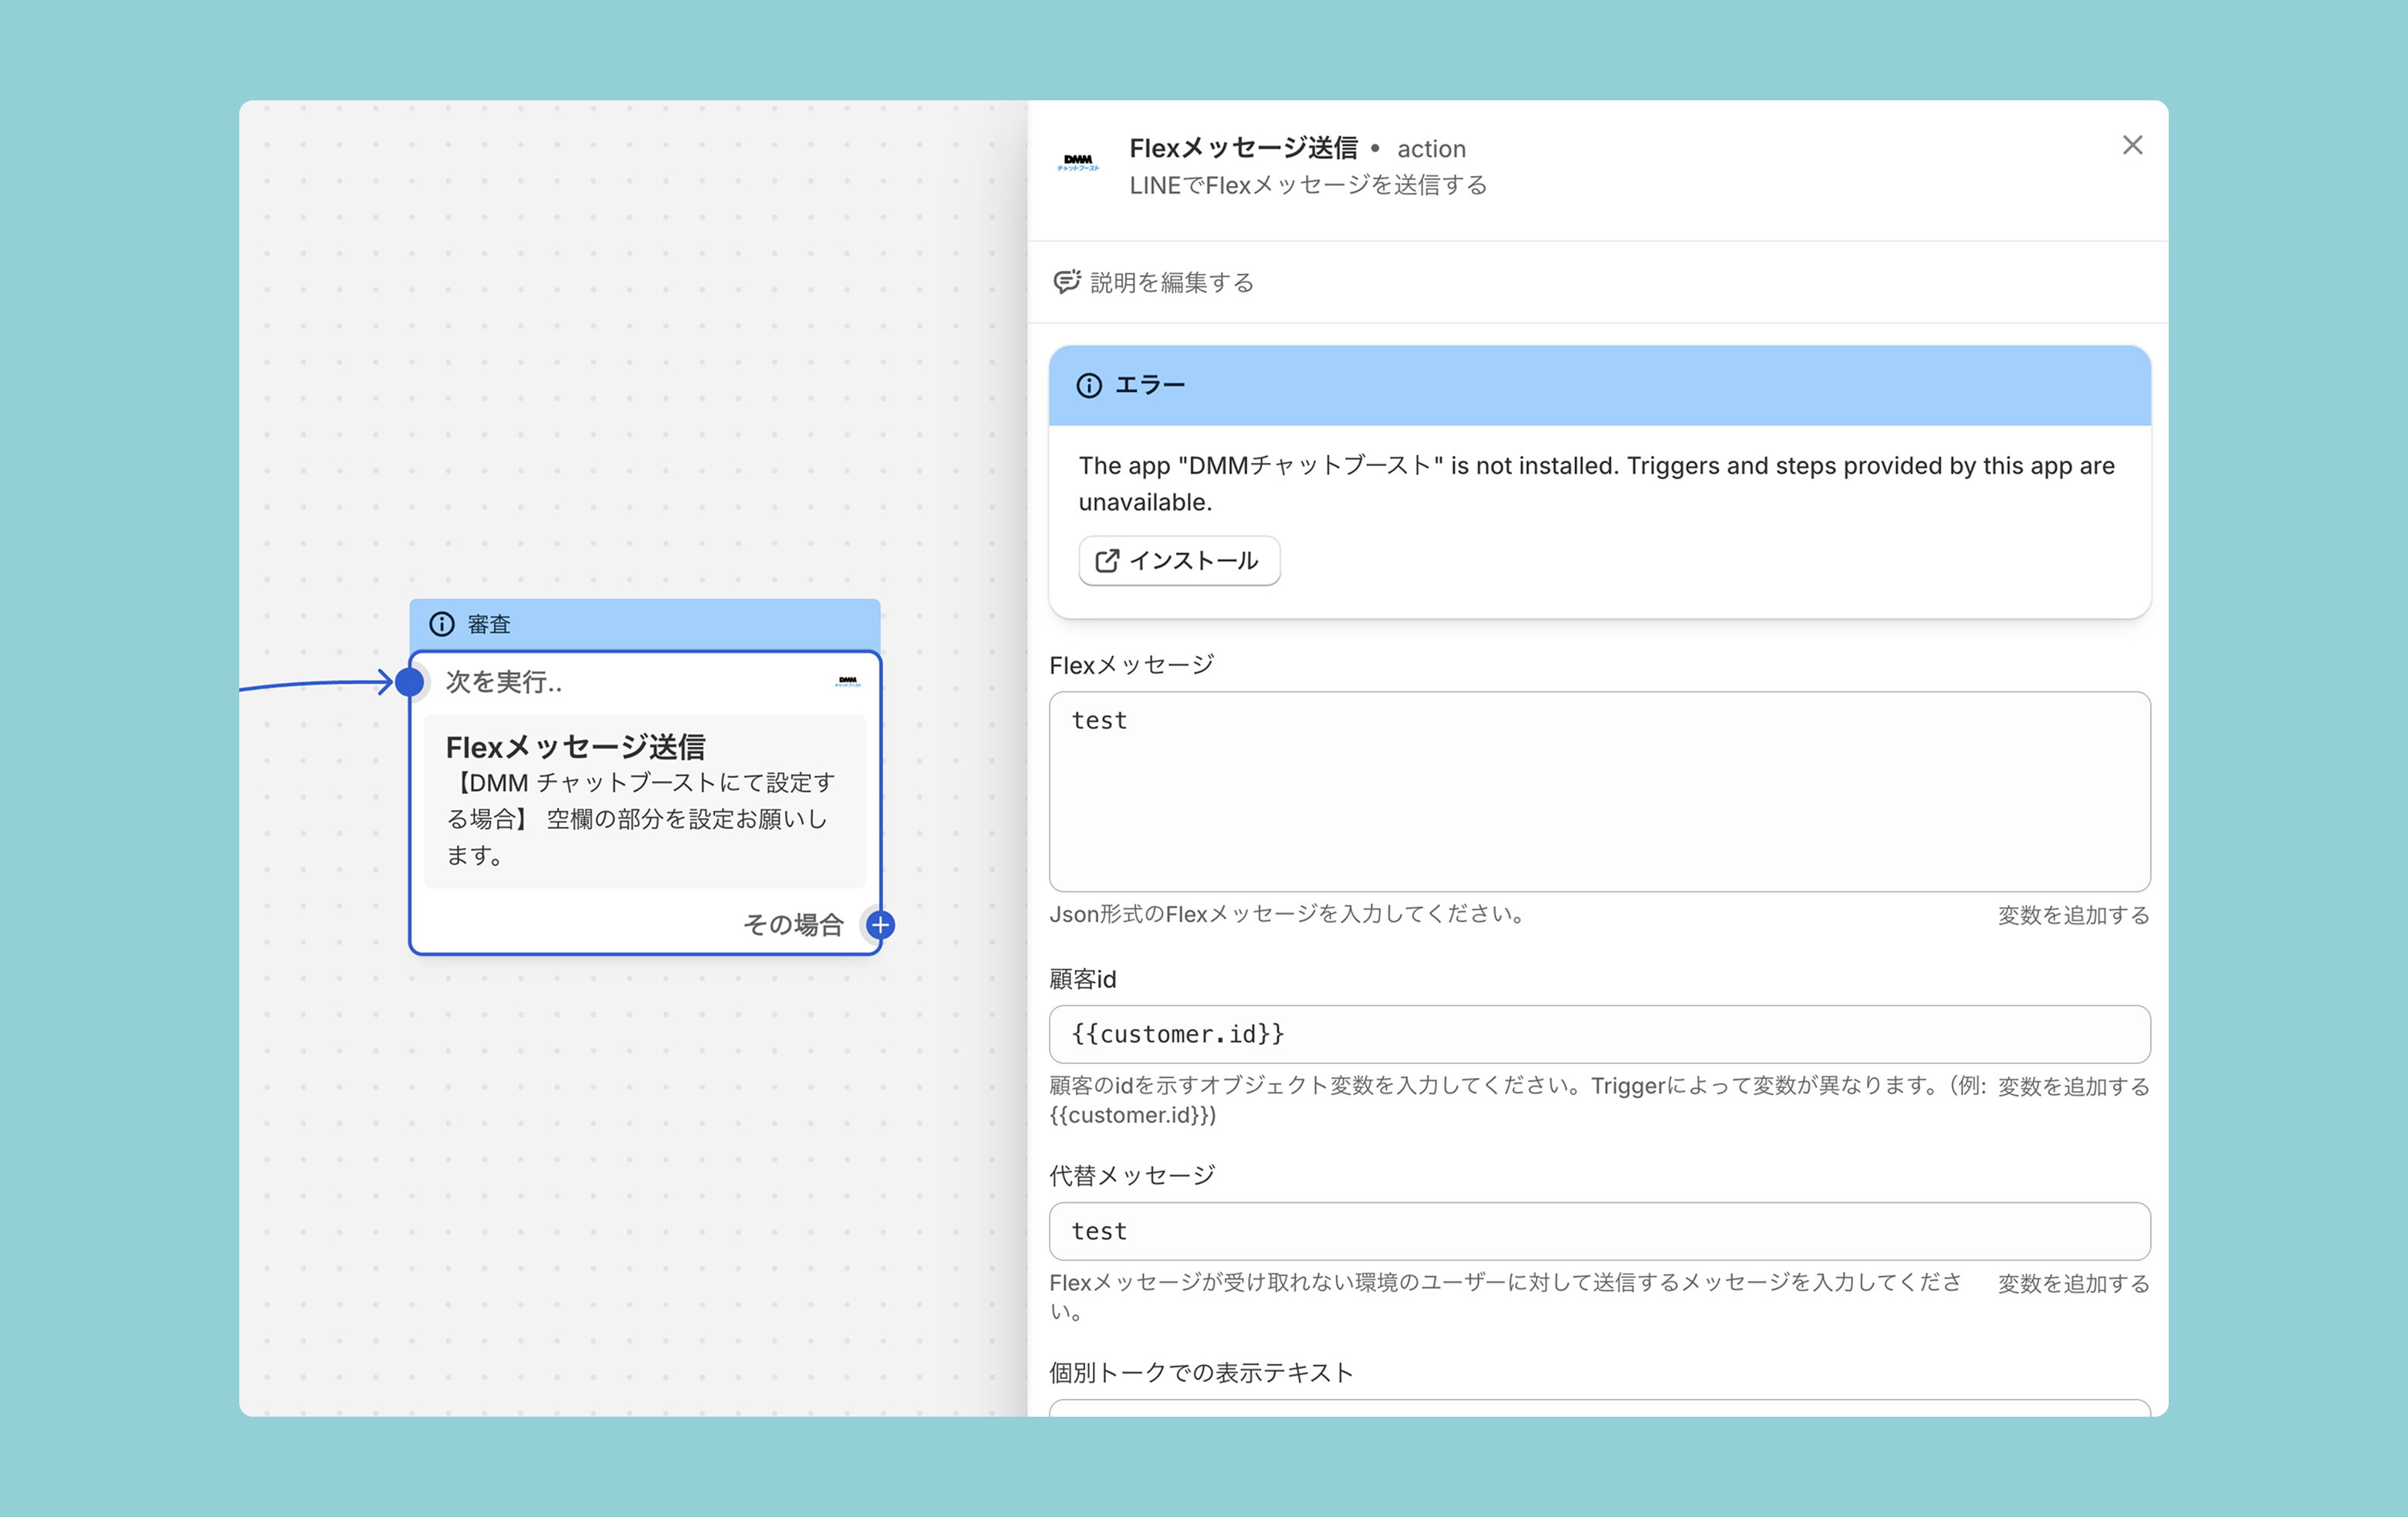Image resolution: width=2408 pixels, height=1517 pixels.
Task: Click the DMM app logo in panel header
Action: click(1078, 162)
